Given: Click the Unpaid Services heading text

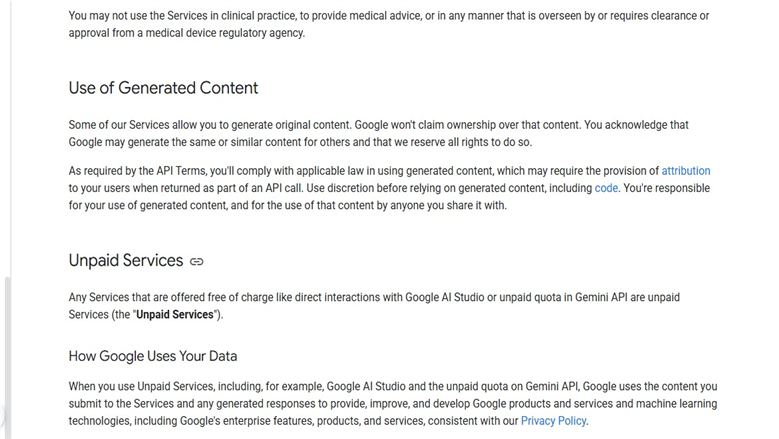Looking at the screenshot, I should tap(126, 261).
